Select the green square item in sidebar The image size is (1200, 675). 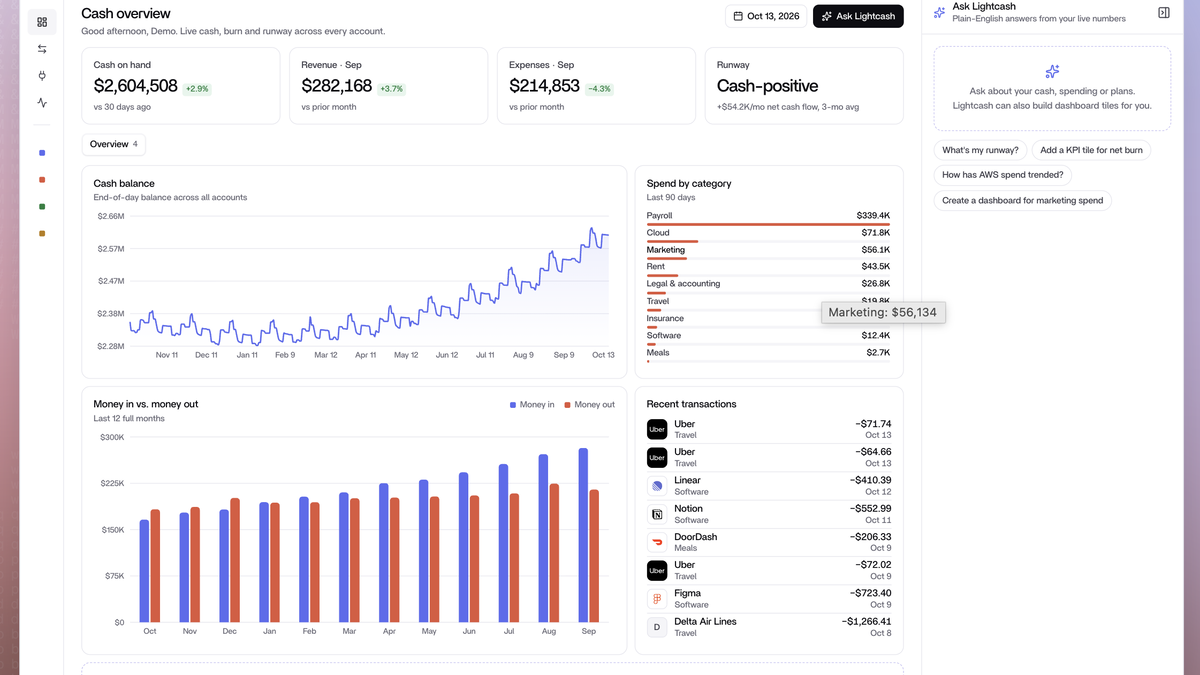[42, 207]
